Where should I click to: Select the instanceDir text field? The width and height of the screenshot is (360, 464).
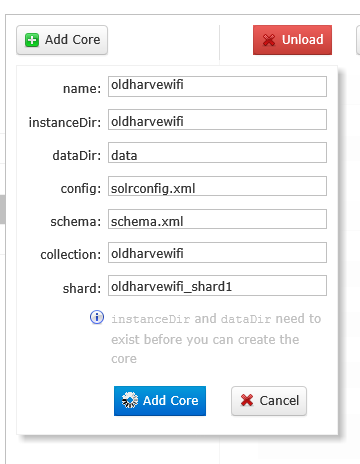(x=217, y=120)
